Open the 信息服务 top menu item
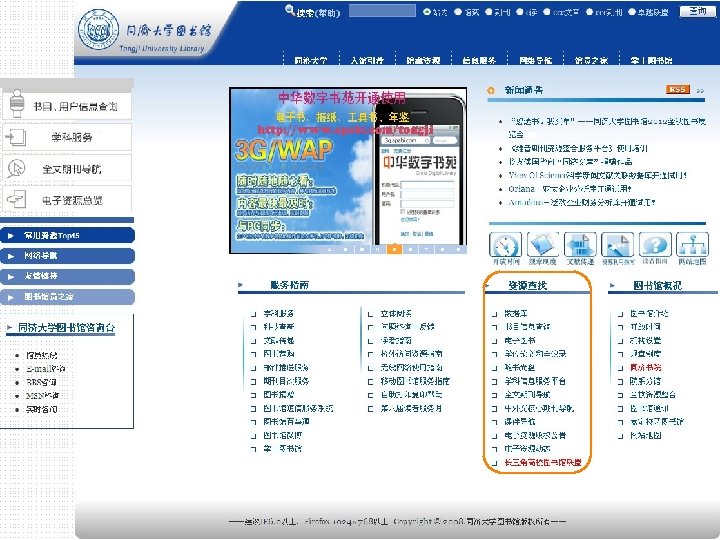 479,60
